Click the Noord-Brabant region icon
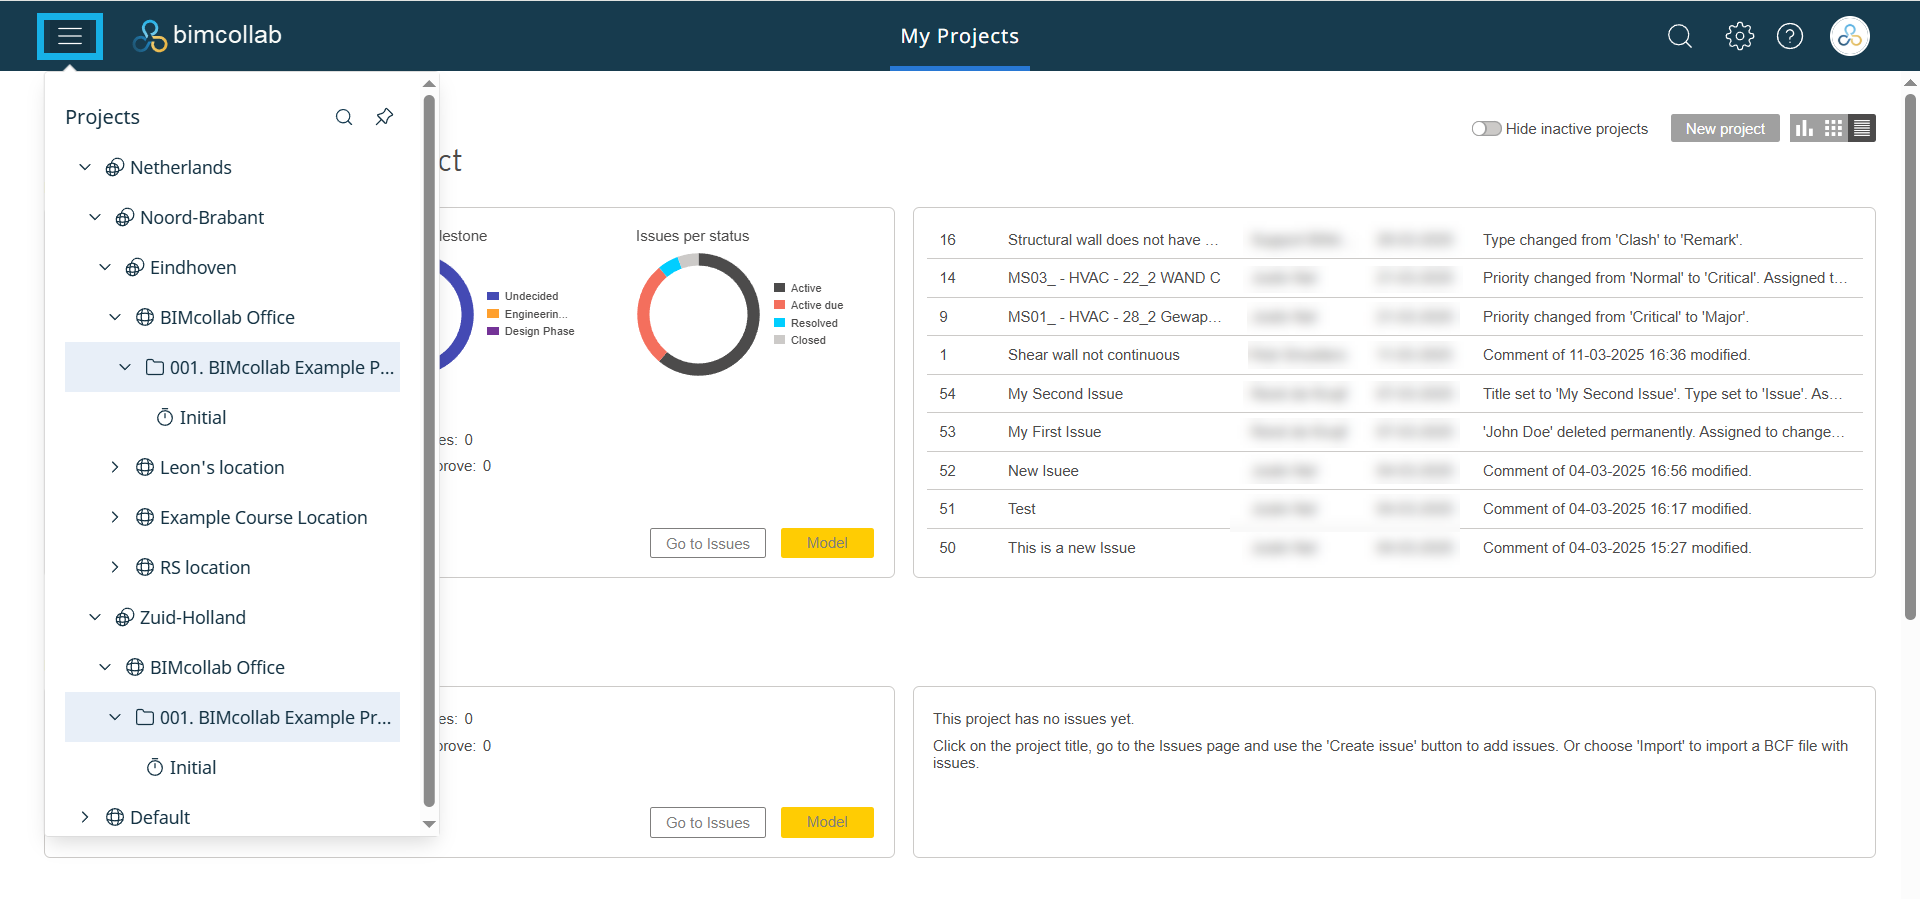The image size is (1920, 899). coord(125,218)
